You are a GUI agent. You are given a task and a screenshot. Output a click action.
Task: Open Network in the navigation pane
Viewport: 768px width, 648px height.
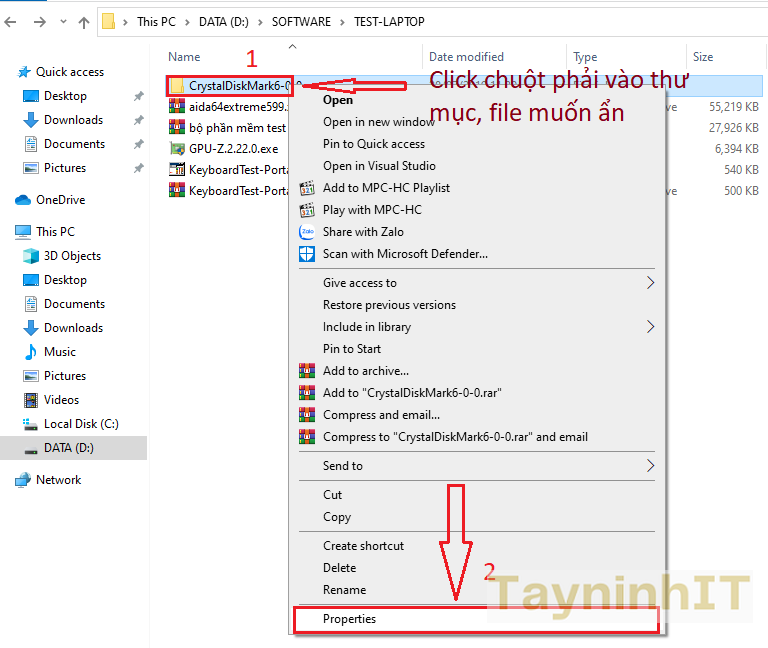tap(58, 480)
